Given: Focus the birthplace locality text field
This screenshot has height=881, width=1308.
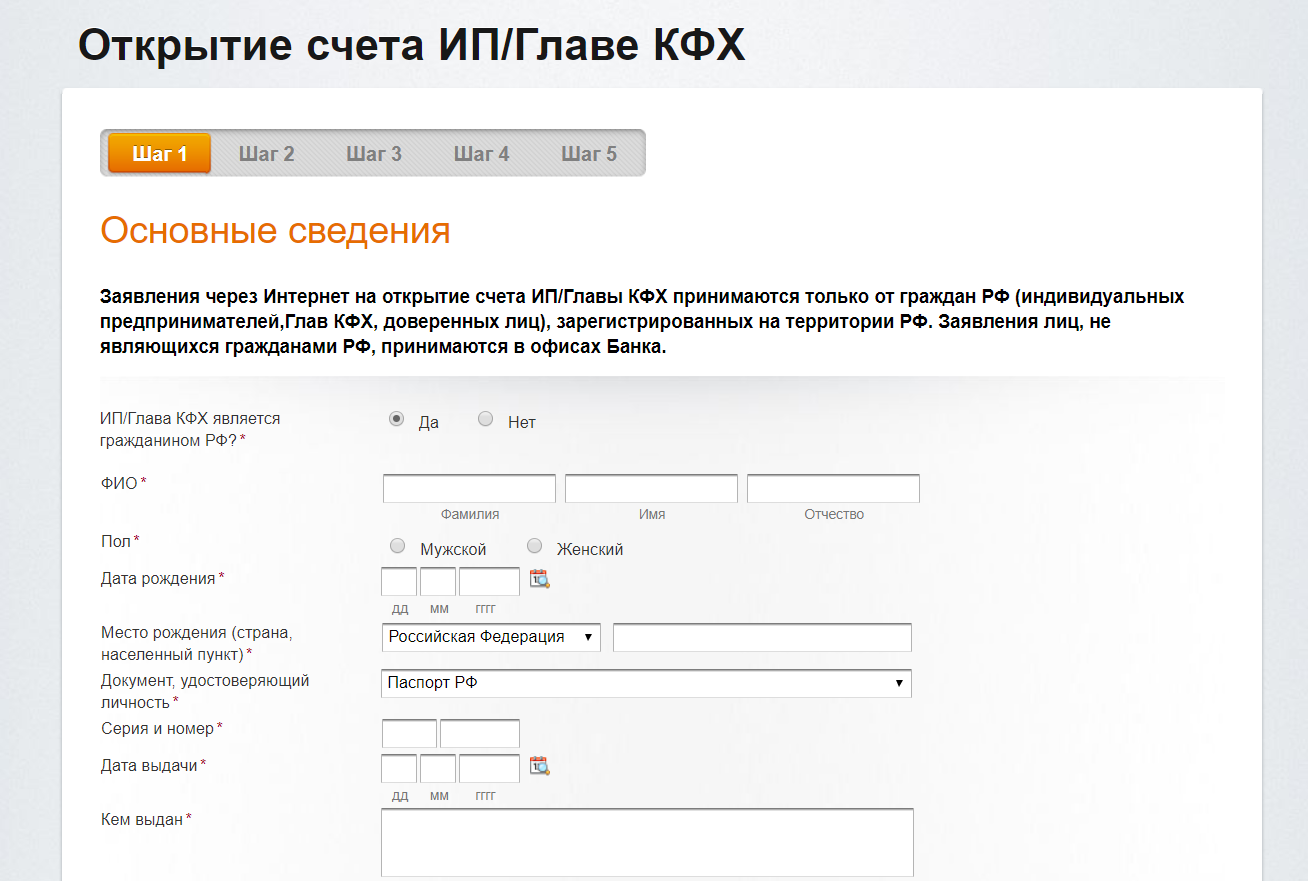Looking at the screenshot, I should coord(762,637).
